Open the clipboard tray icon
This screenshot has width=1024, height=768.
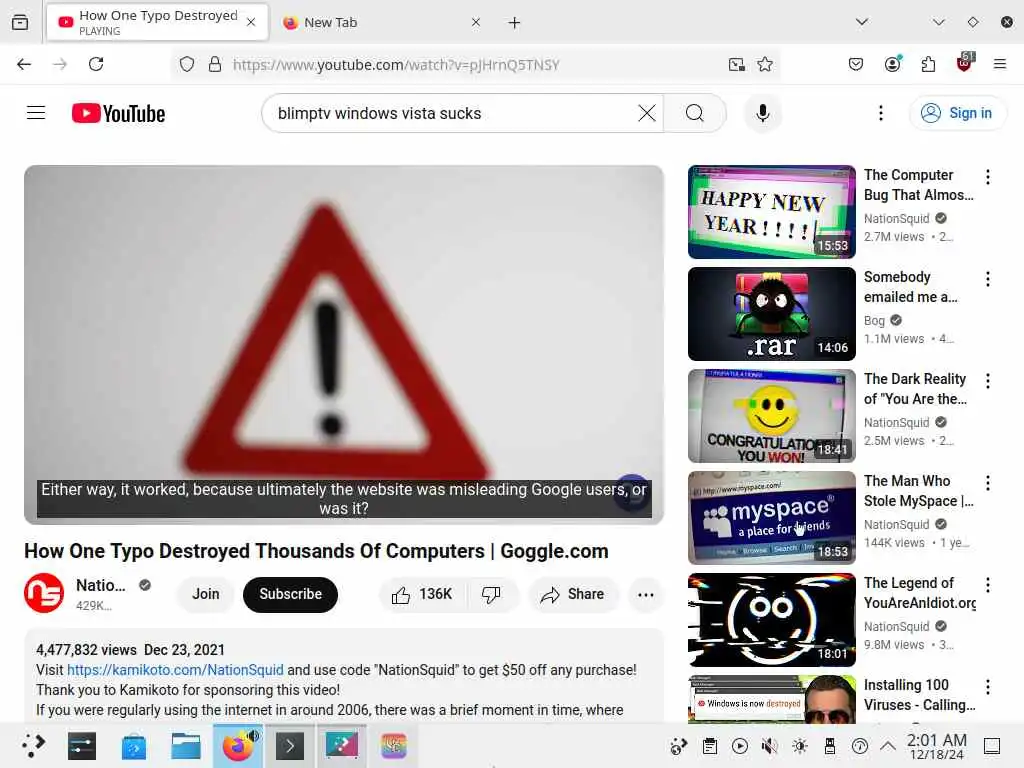point(710,746)
